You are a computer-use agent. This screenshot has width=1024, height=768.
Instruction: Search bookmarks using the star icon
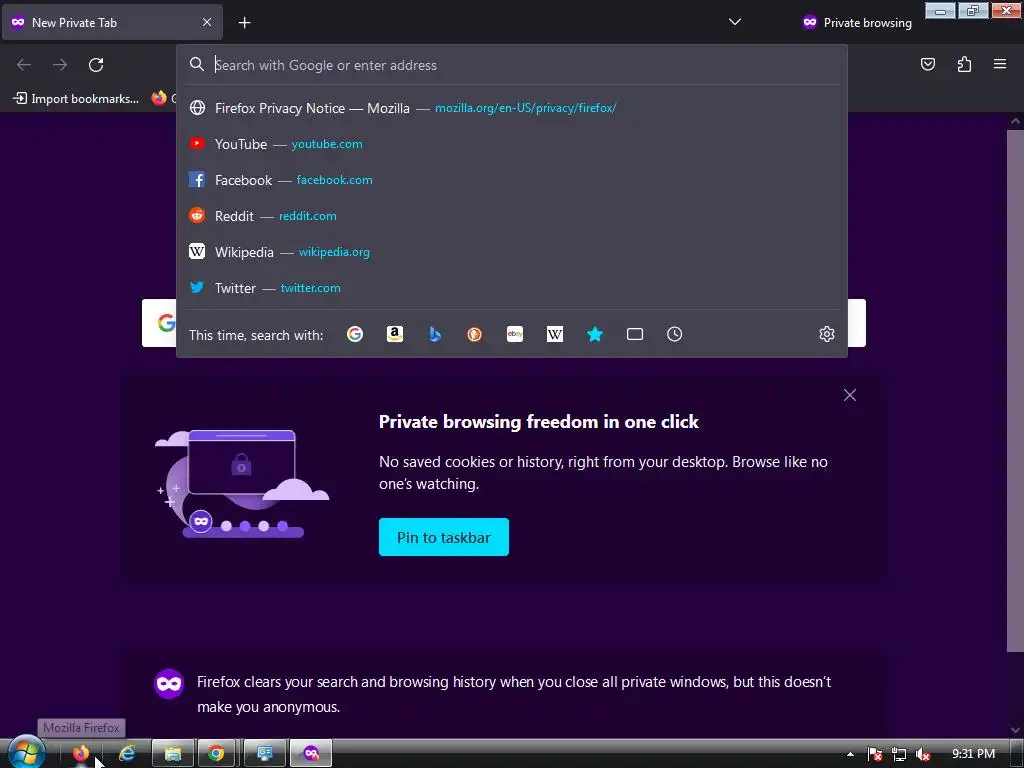[595, 334]
